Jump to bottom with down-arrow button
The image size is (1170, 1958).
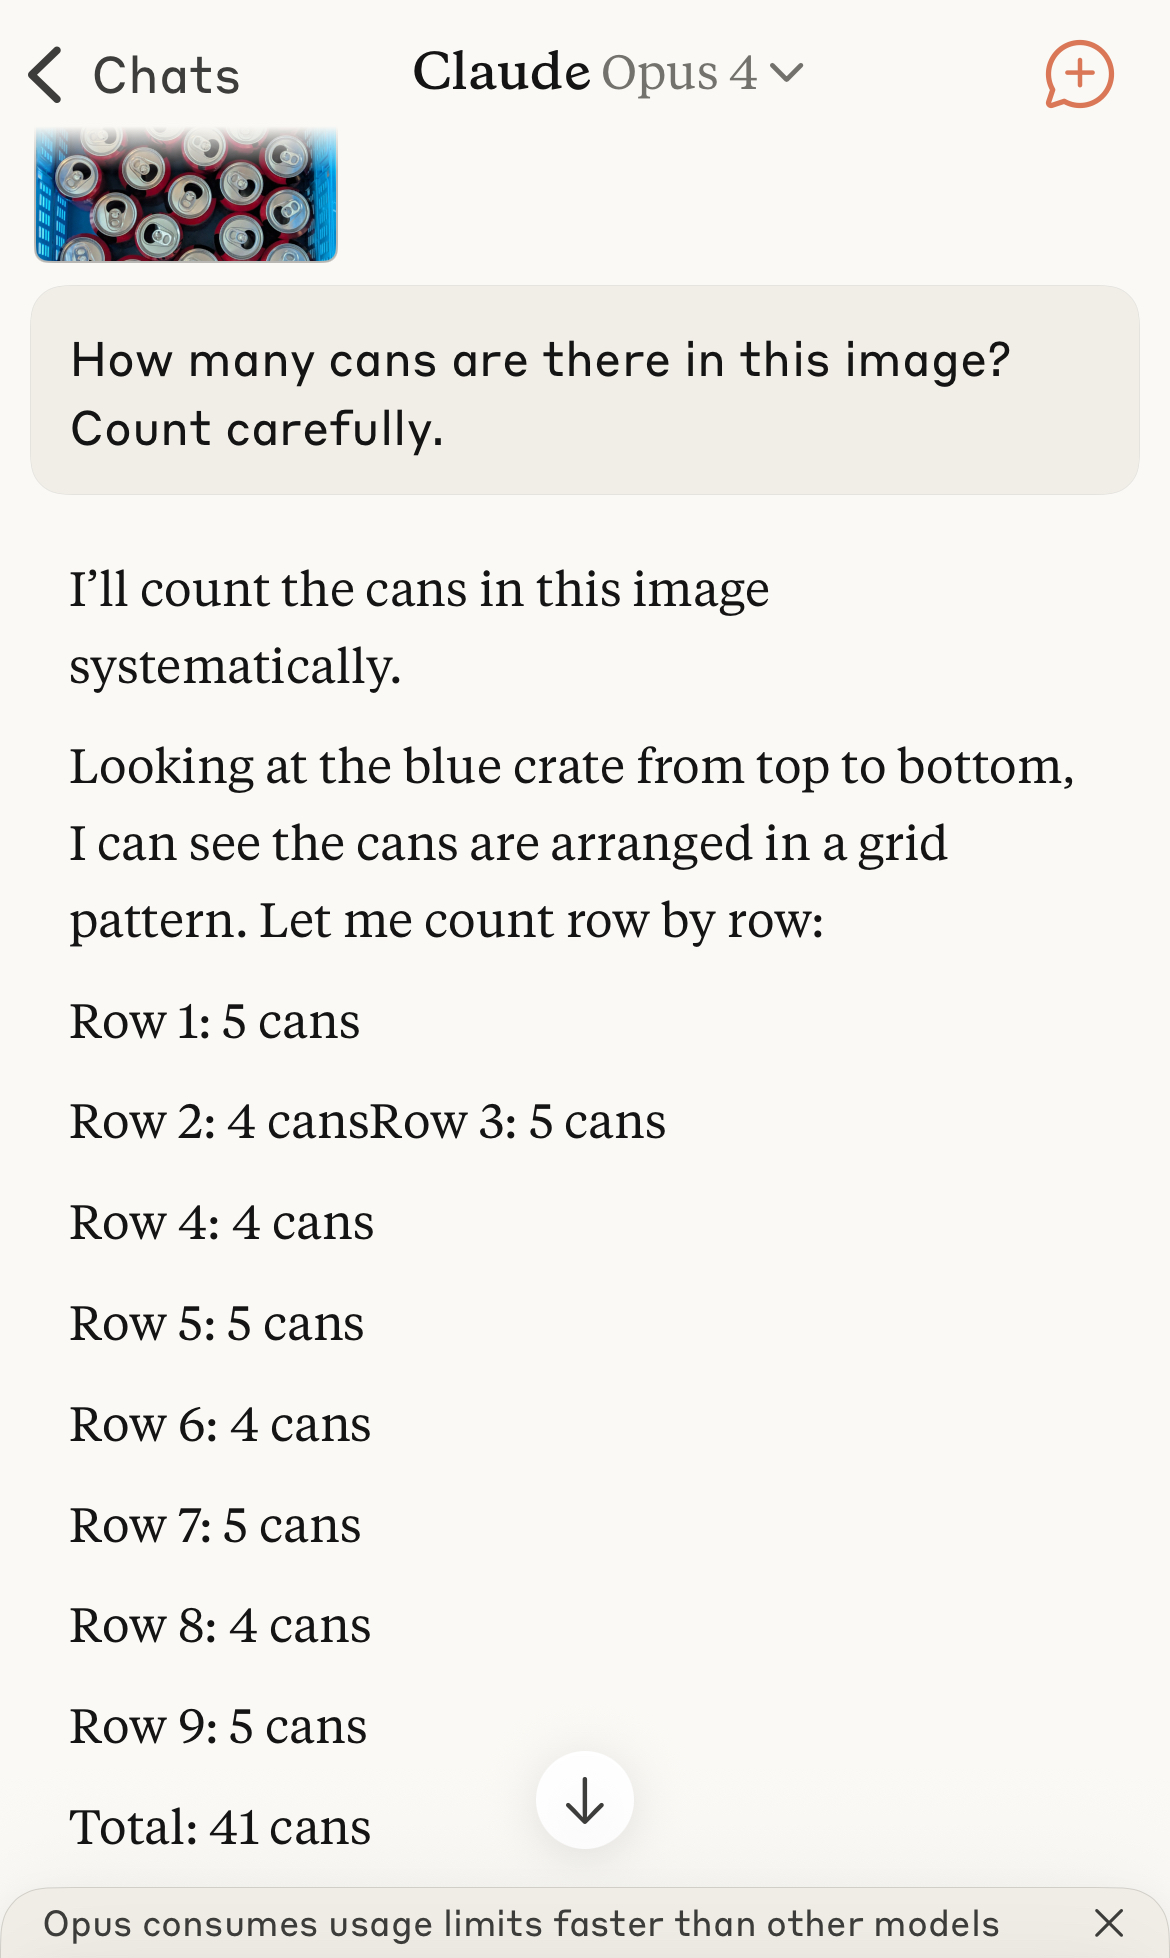click(585, 1800)
